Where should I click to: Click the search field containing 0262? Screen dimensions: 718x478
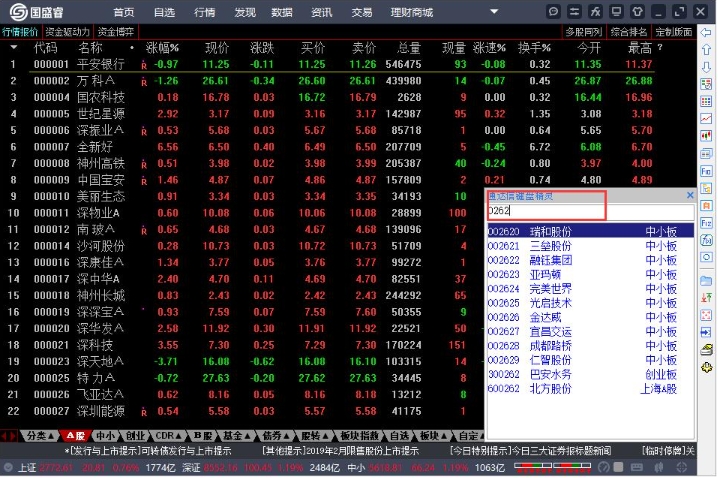[590, 211]
